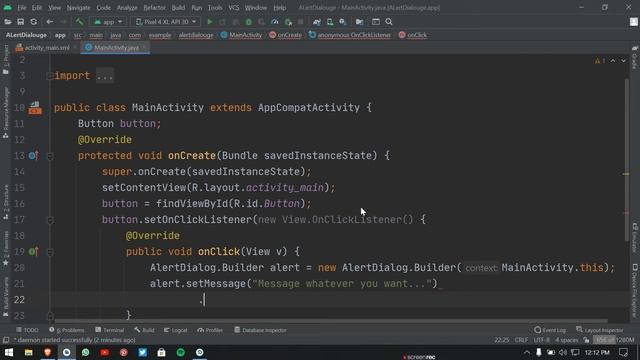
Task: Click the onCreate override gutter icon on line 13
Action: coord(34,156)
